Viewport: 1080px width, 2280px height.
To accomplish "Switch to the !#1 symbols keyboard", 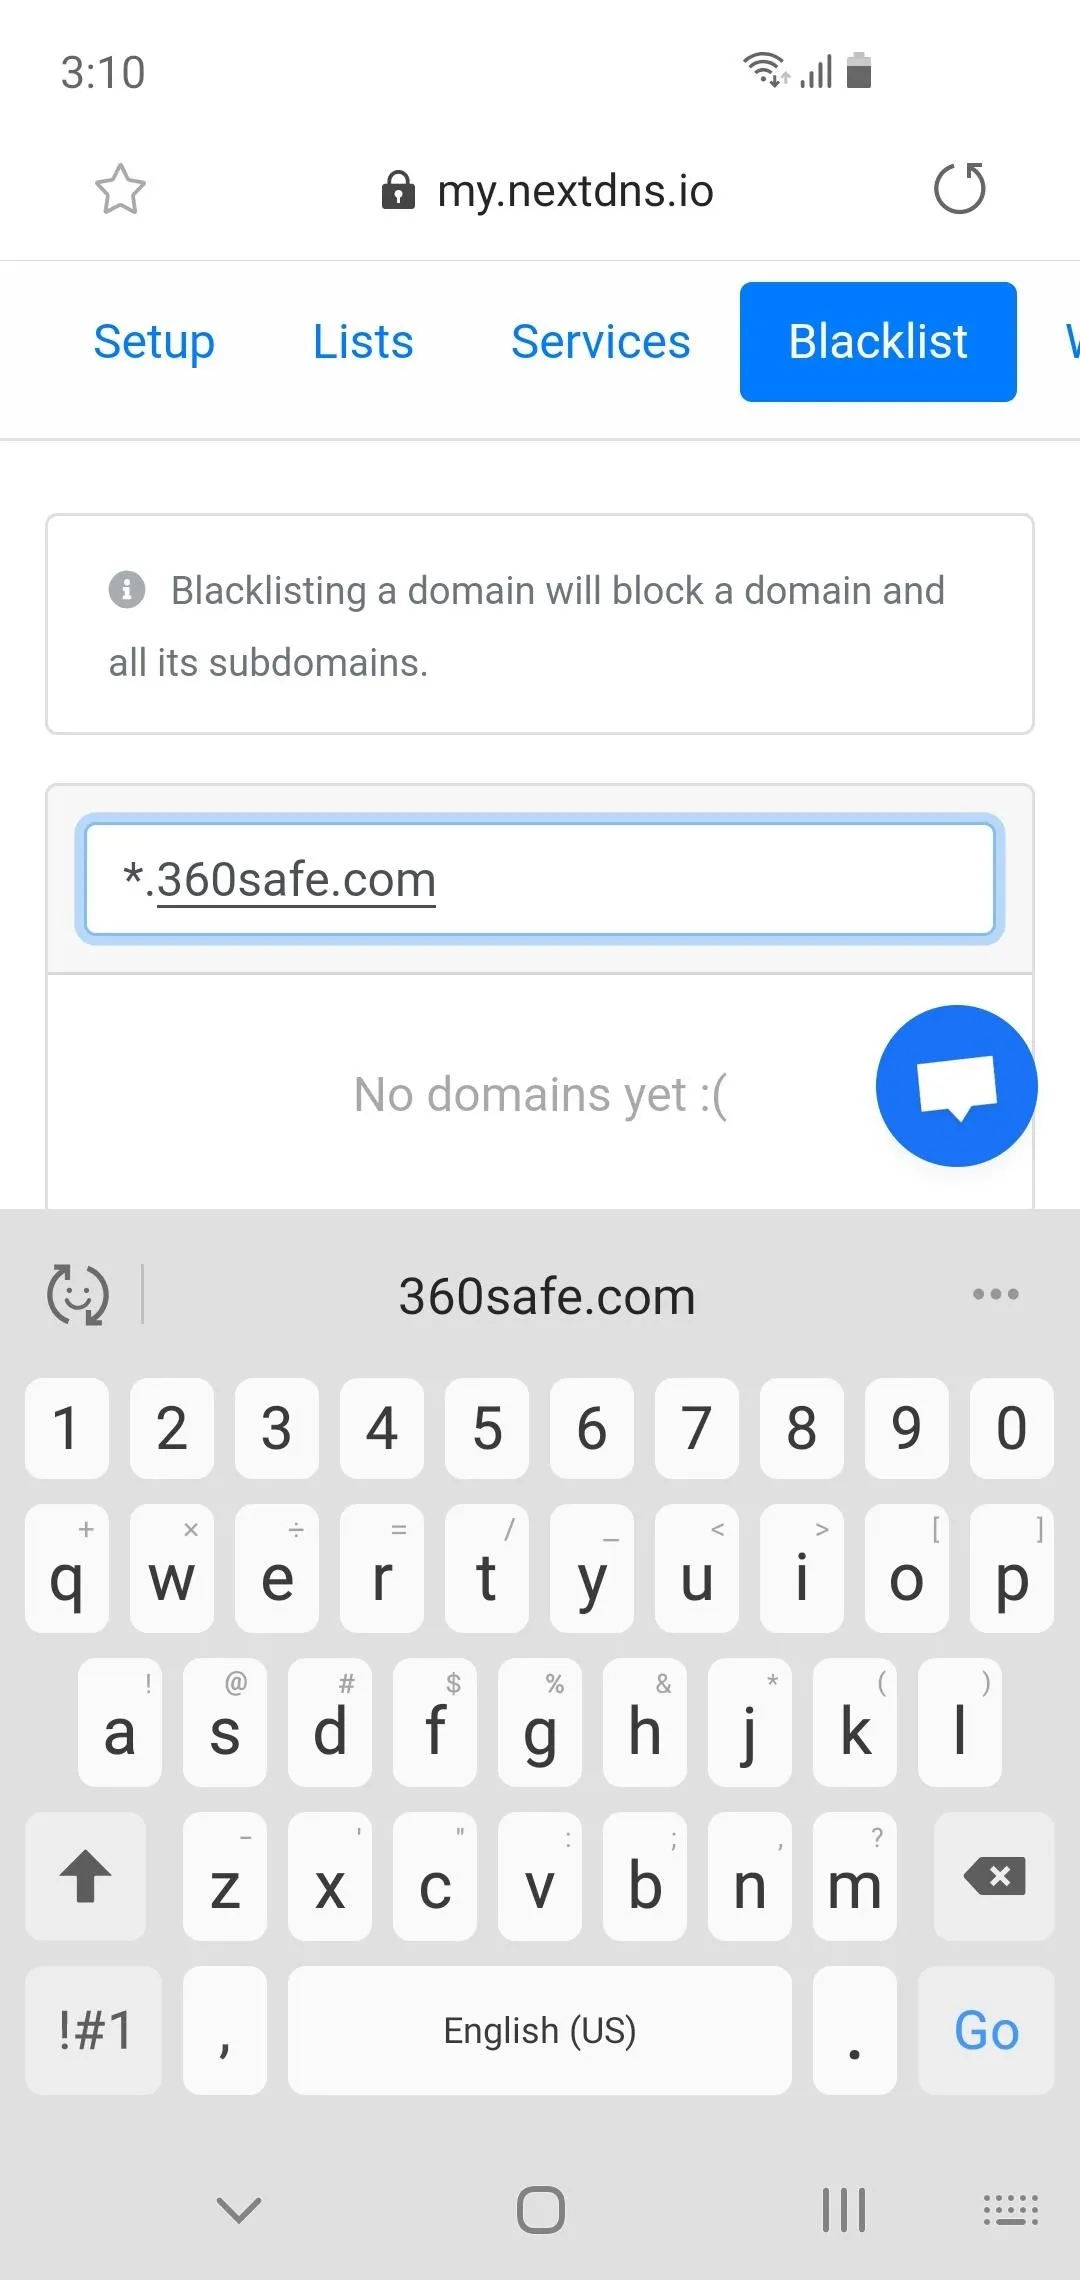I will tap(94, 2030).
